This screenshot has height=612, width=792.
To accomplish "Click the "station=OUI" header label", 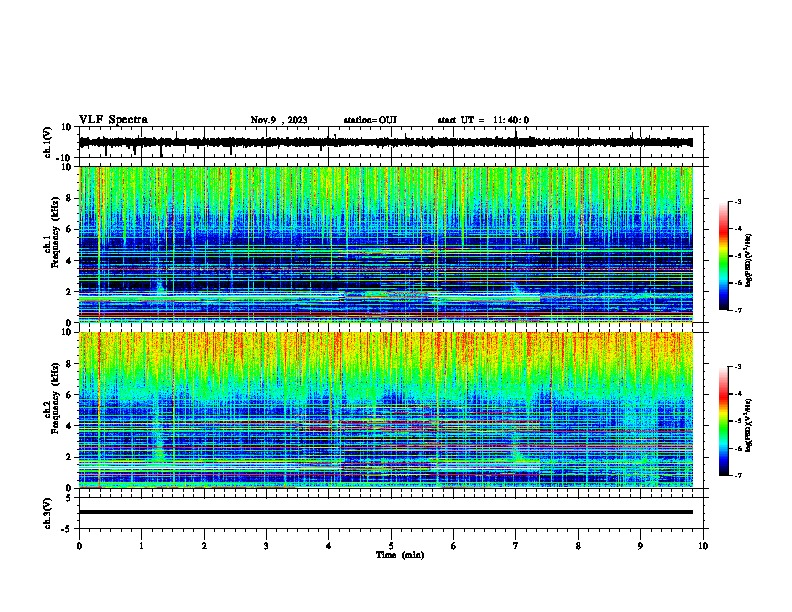I will [x=370, y=120].
